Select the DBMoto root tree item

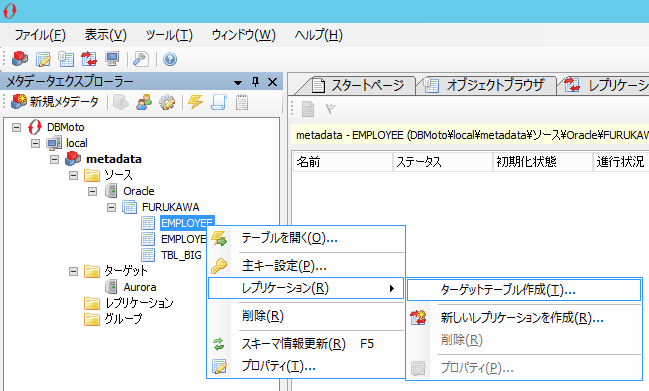(65, 127)
